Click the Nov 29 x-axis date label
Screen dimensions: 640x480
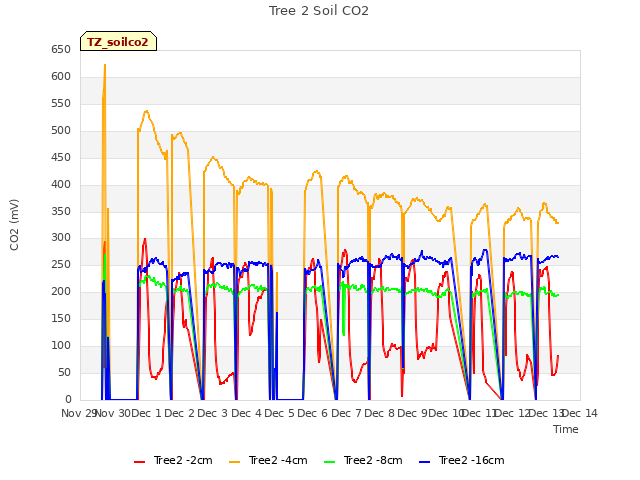click(x=79, y=413)
